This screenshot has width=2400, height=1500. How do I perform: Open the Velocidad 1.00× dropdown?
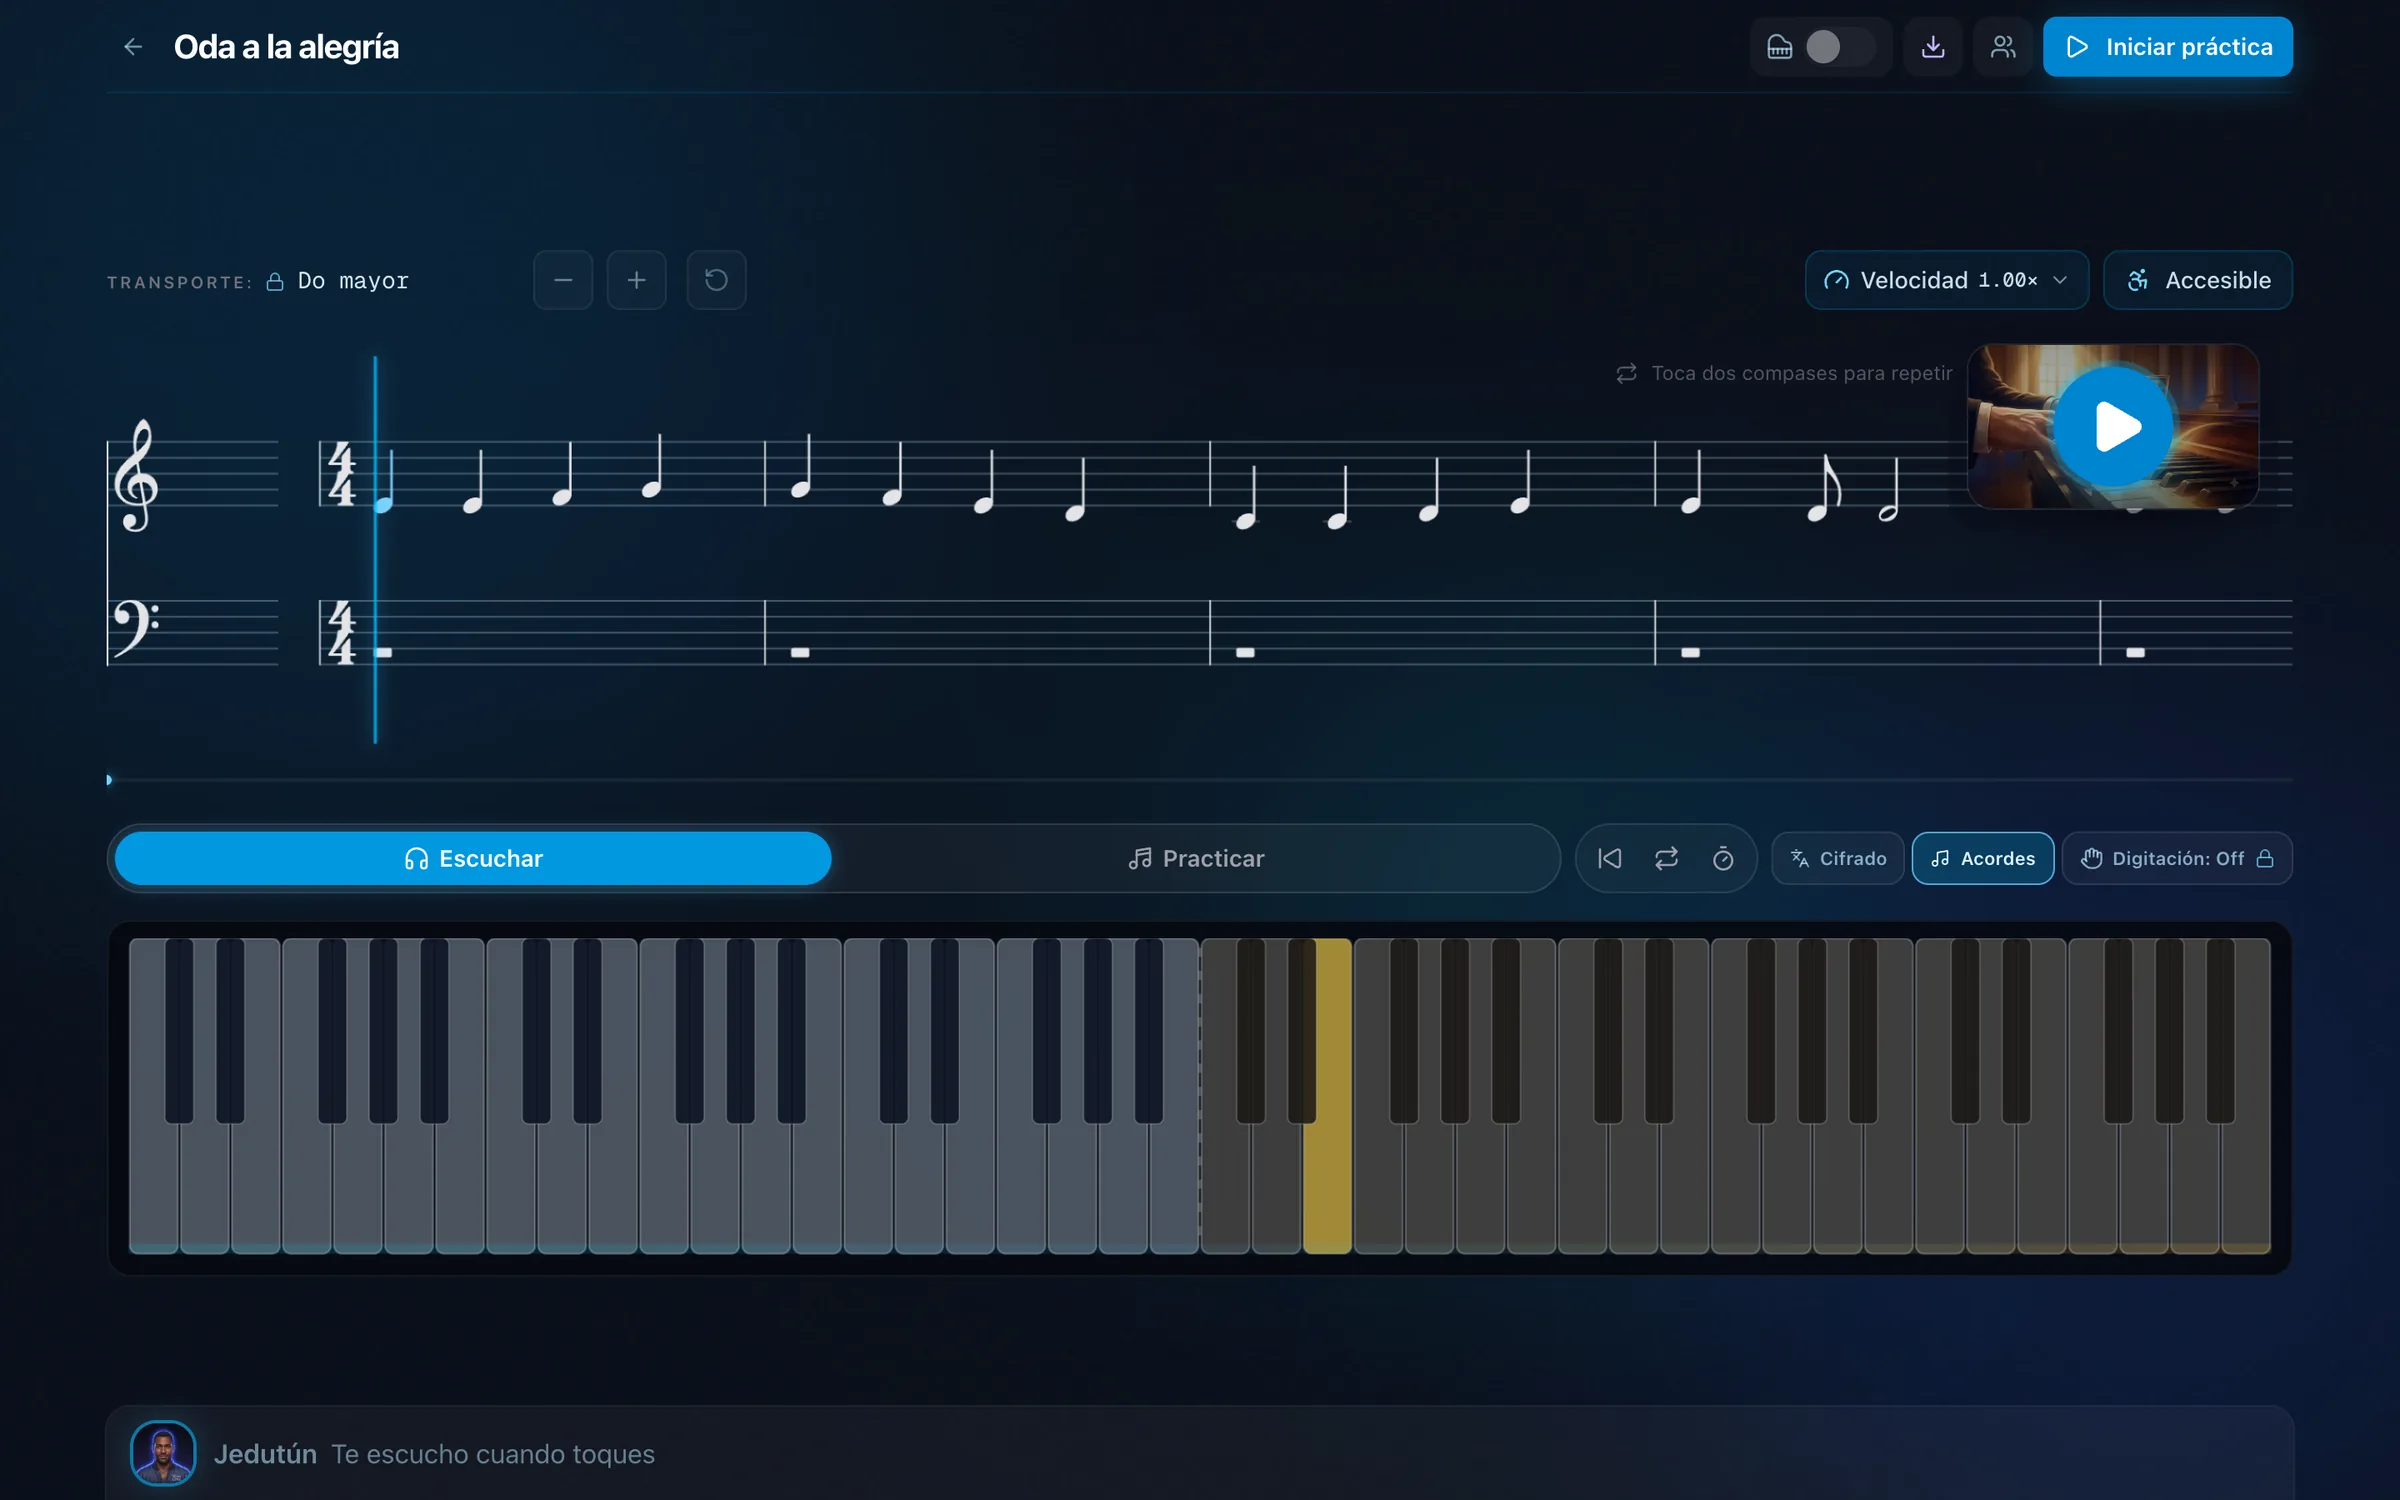(x=1946, y=280)
